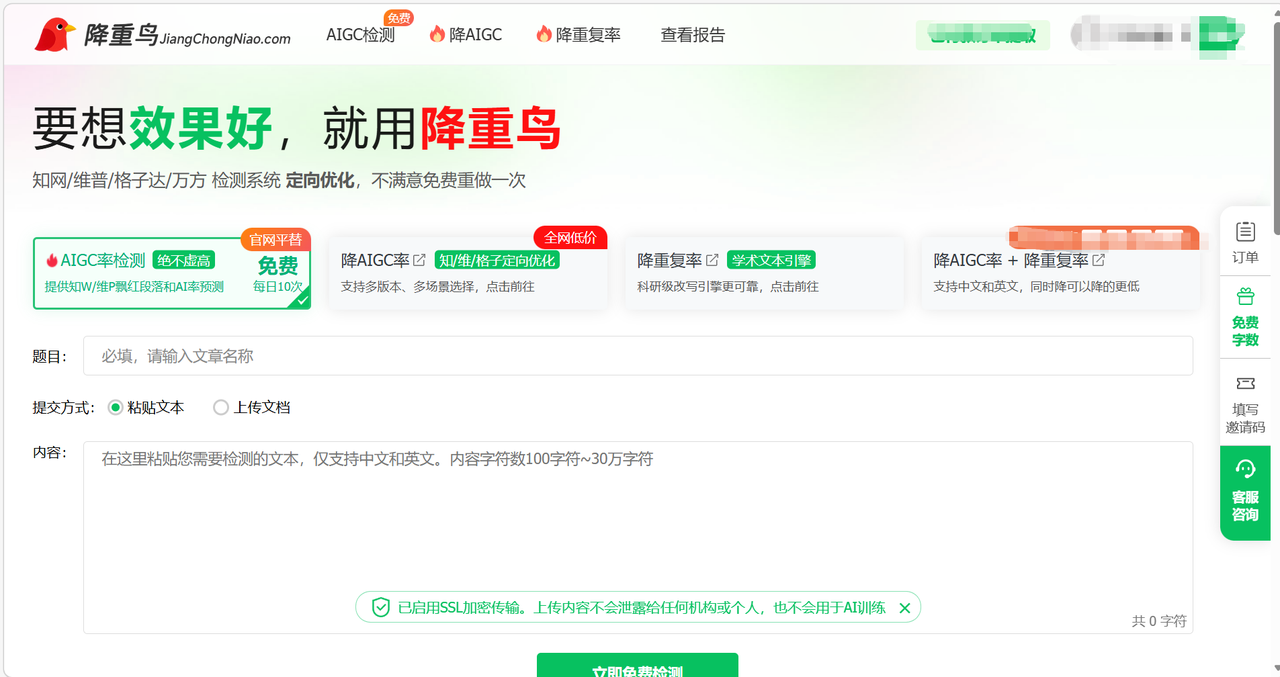Open the 降AIGC menu item
1280x677 pixels.
click(x=475, y=35)
